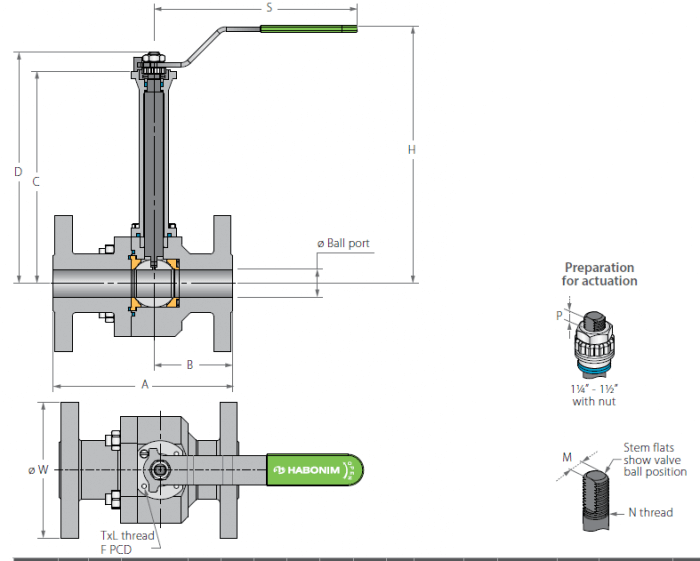Click the ball in the valve cross-section
700x561 pixels.
point(154,283)
